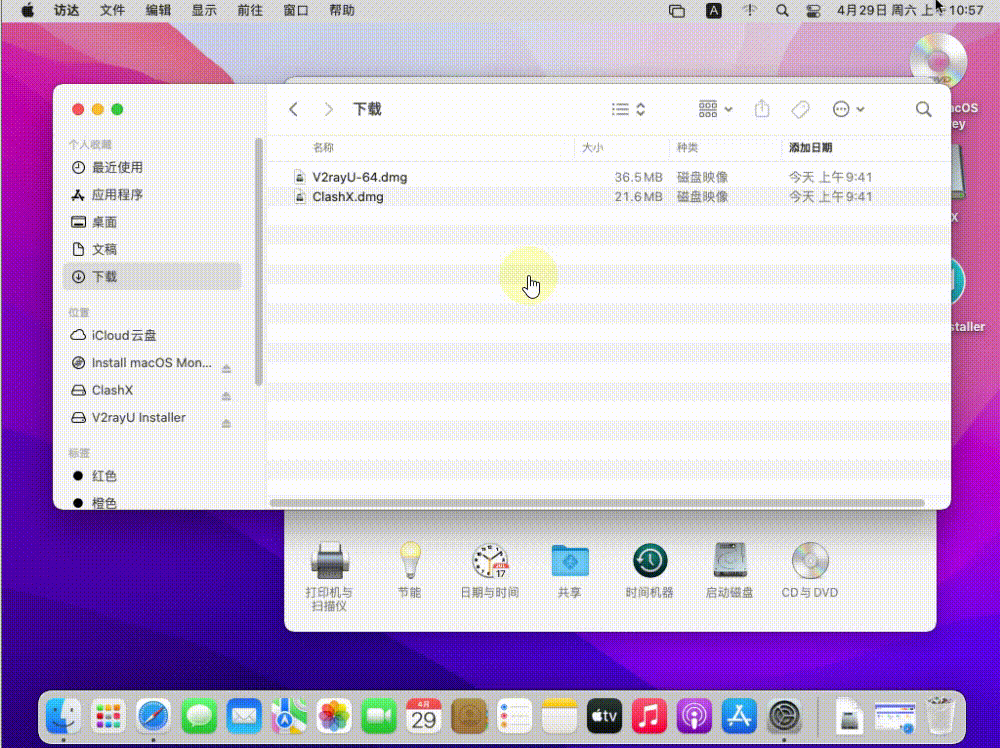Go back using the left chevron
1000x748 pixels.
click(x=293, y=109)
